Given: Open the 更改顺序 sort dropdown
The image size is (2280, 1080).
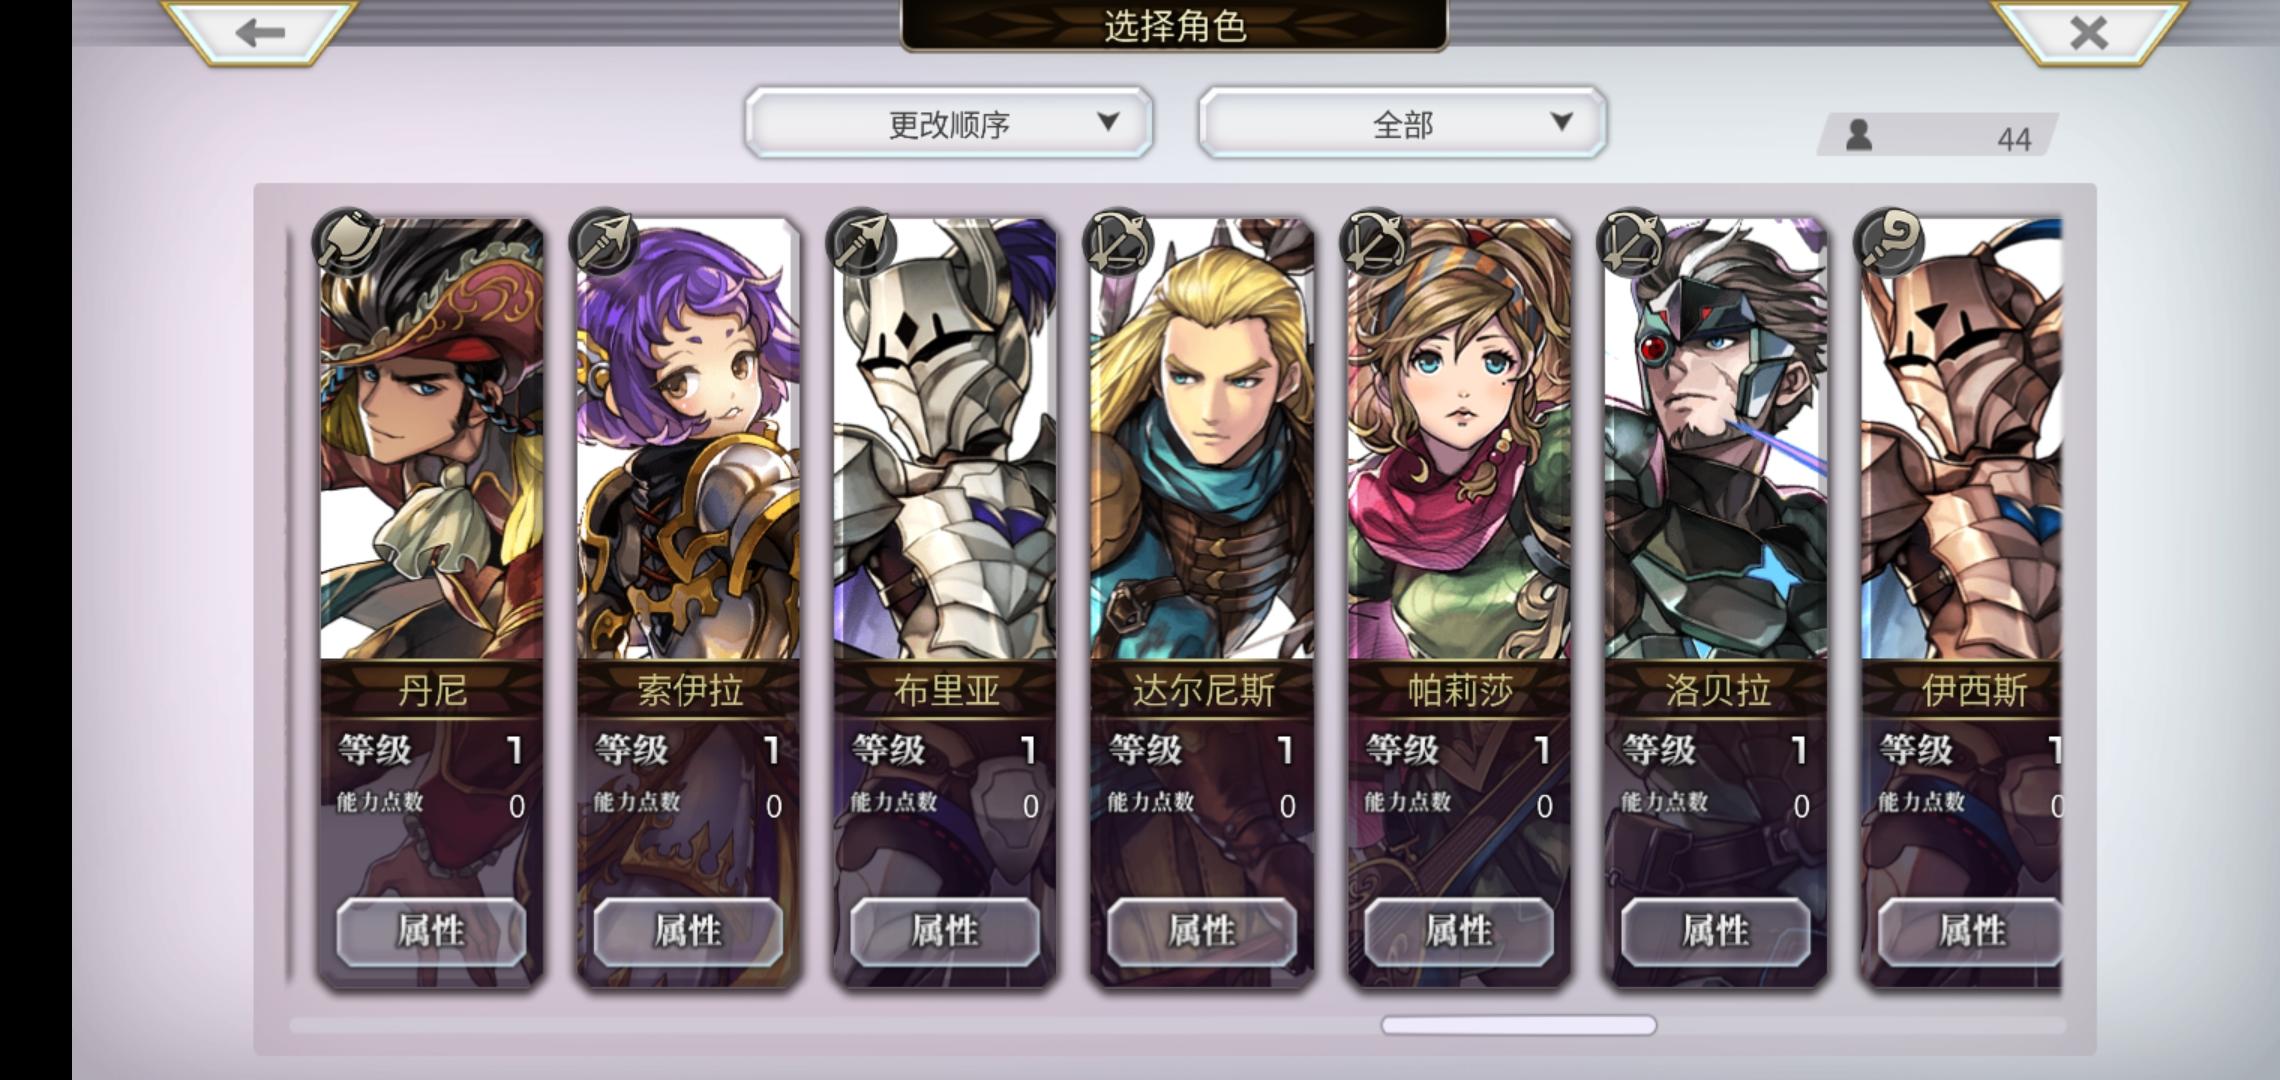Looking at the screenshot, I should [x=949, y=122].
